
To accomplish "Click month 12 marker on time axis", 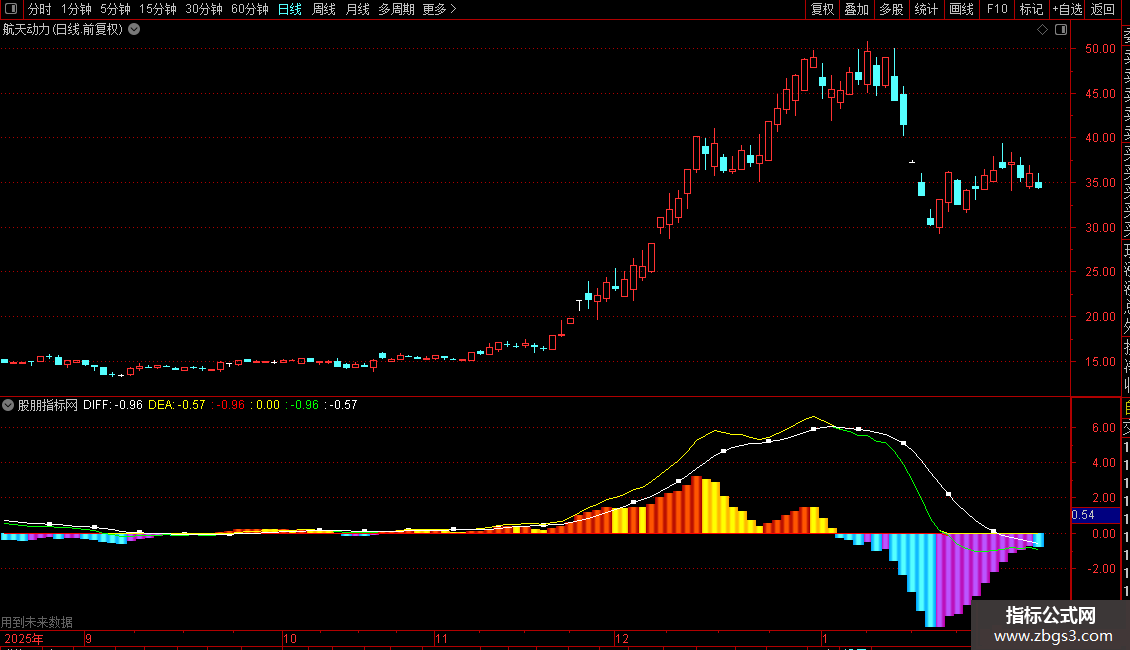I will (622, 639).
